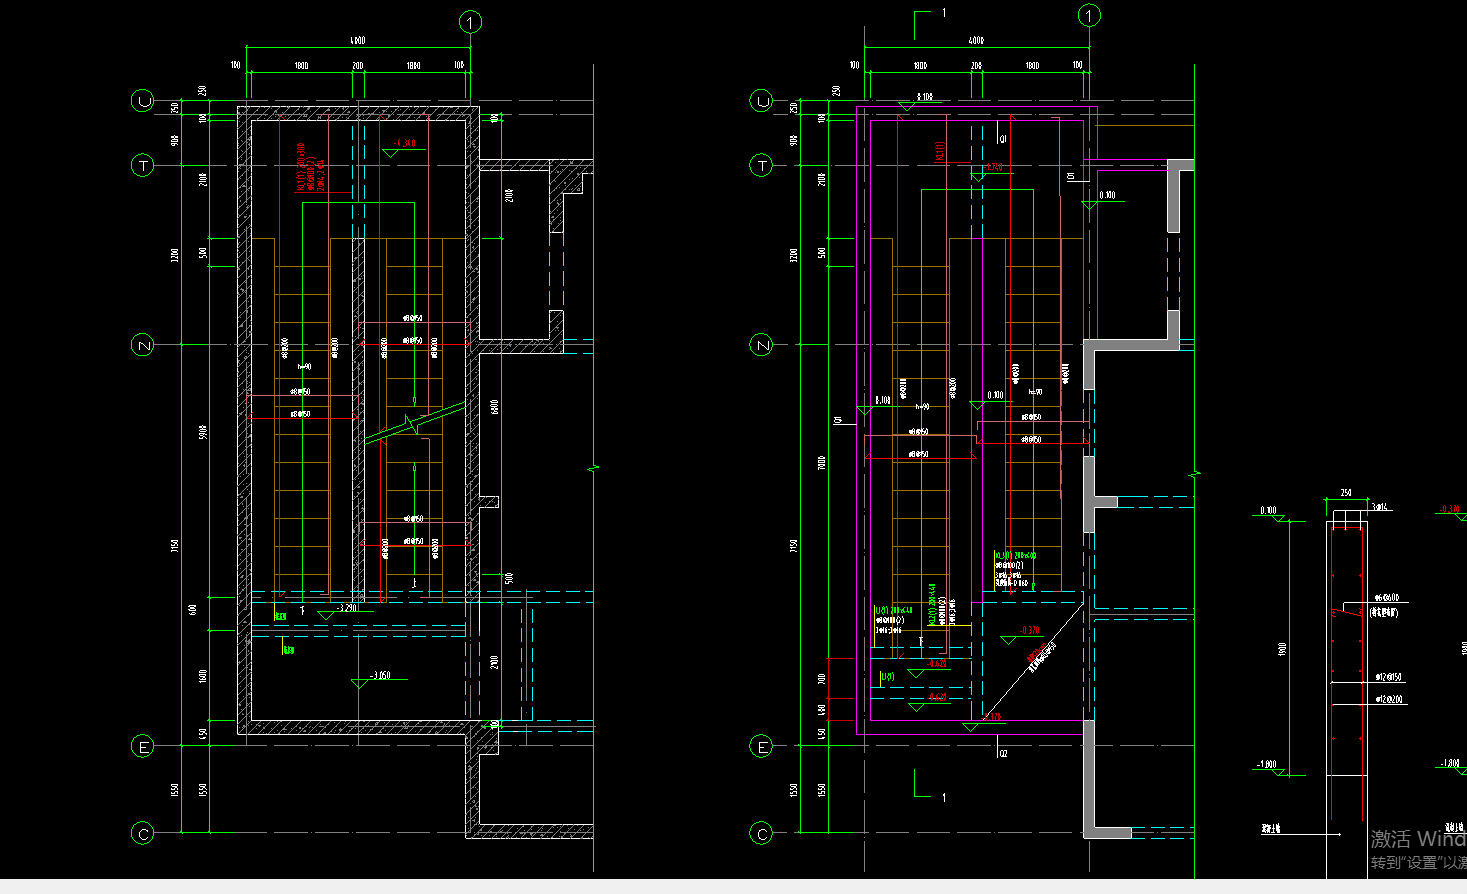This screenshot has height=894, width=1467.
Task: Select the -1.000 elevation left of wall section
Action: coord(1267,764)
